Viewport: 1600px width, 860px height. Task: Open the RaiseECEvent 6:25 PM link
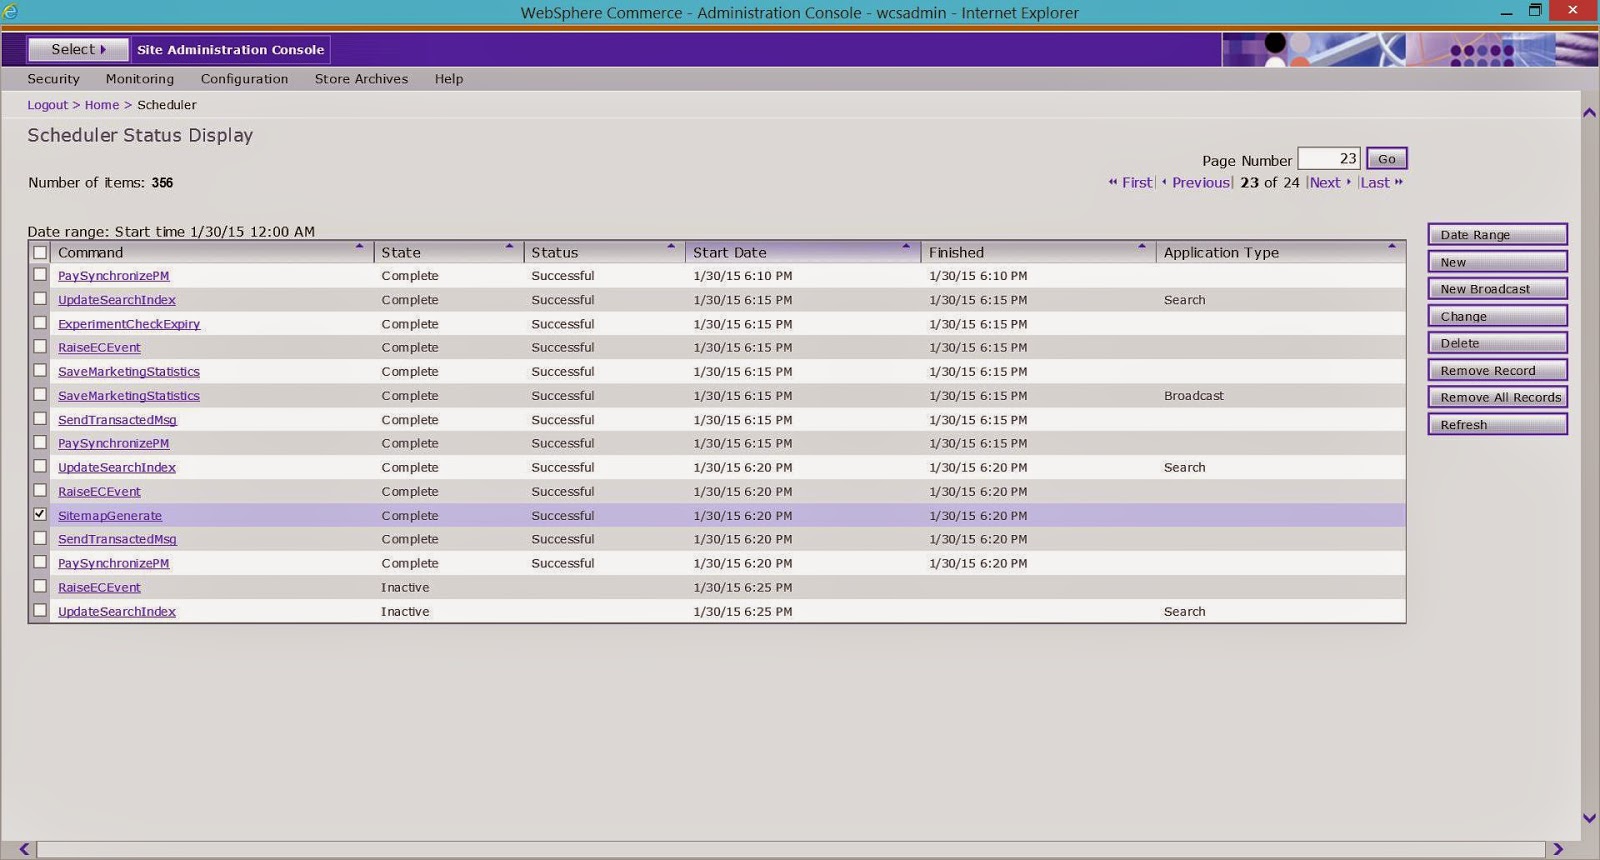pyautogui.click(x=99, y=588)
